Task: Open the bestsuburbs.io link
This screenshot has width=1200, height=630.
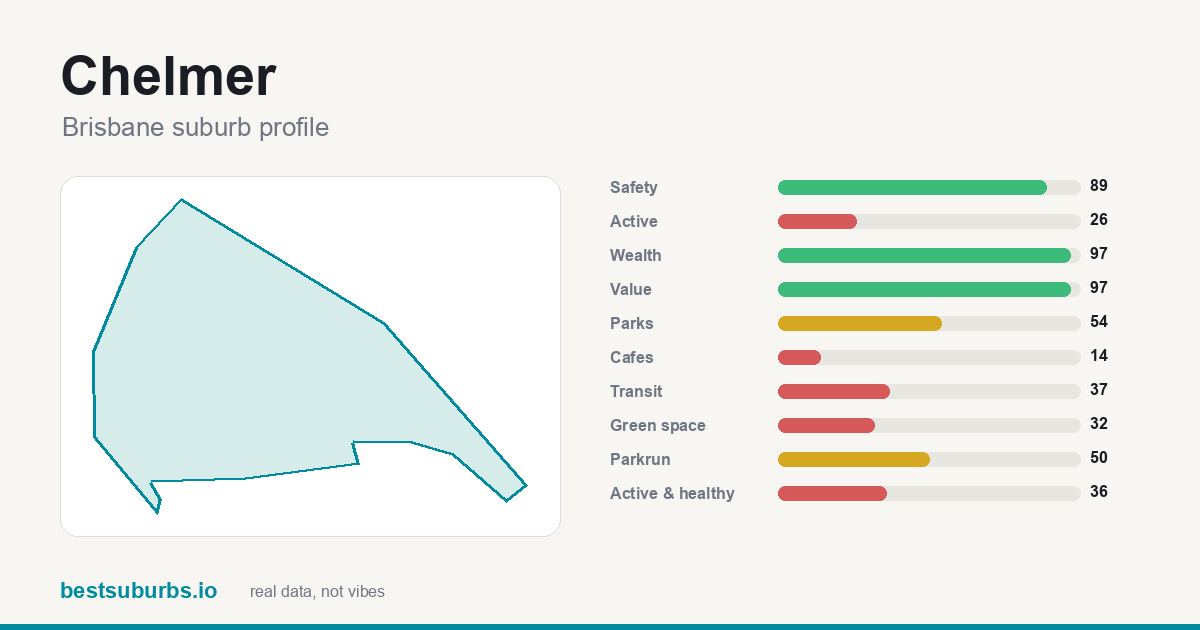Action: pyautogui.click(x=138, y=591)
